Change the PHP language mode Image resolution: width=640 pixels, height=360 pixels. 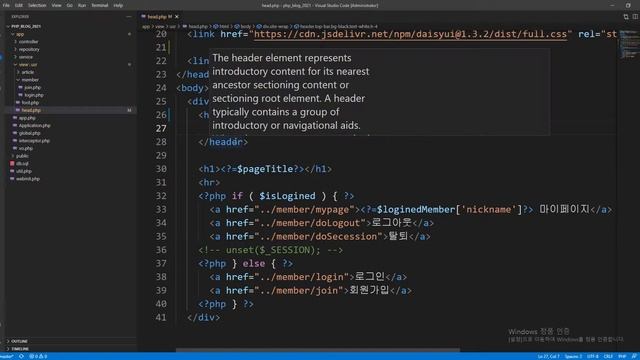622,356
